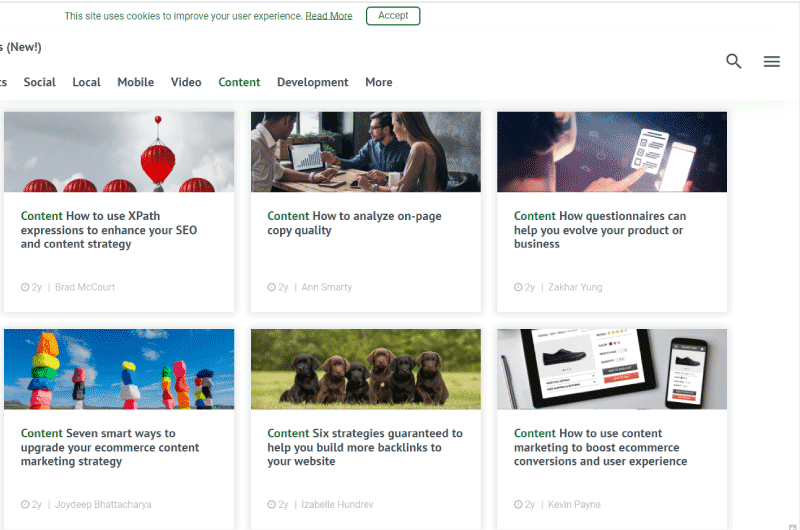800x530 pixels.
Task: Open the search magnifier icon
Action: (734, 61)
